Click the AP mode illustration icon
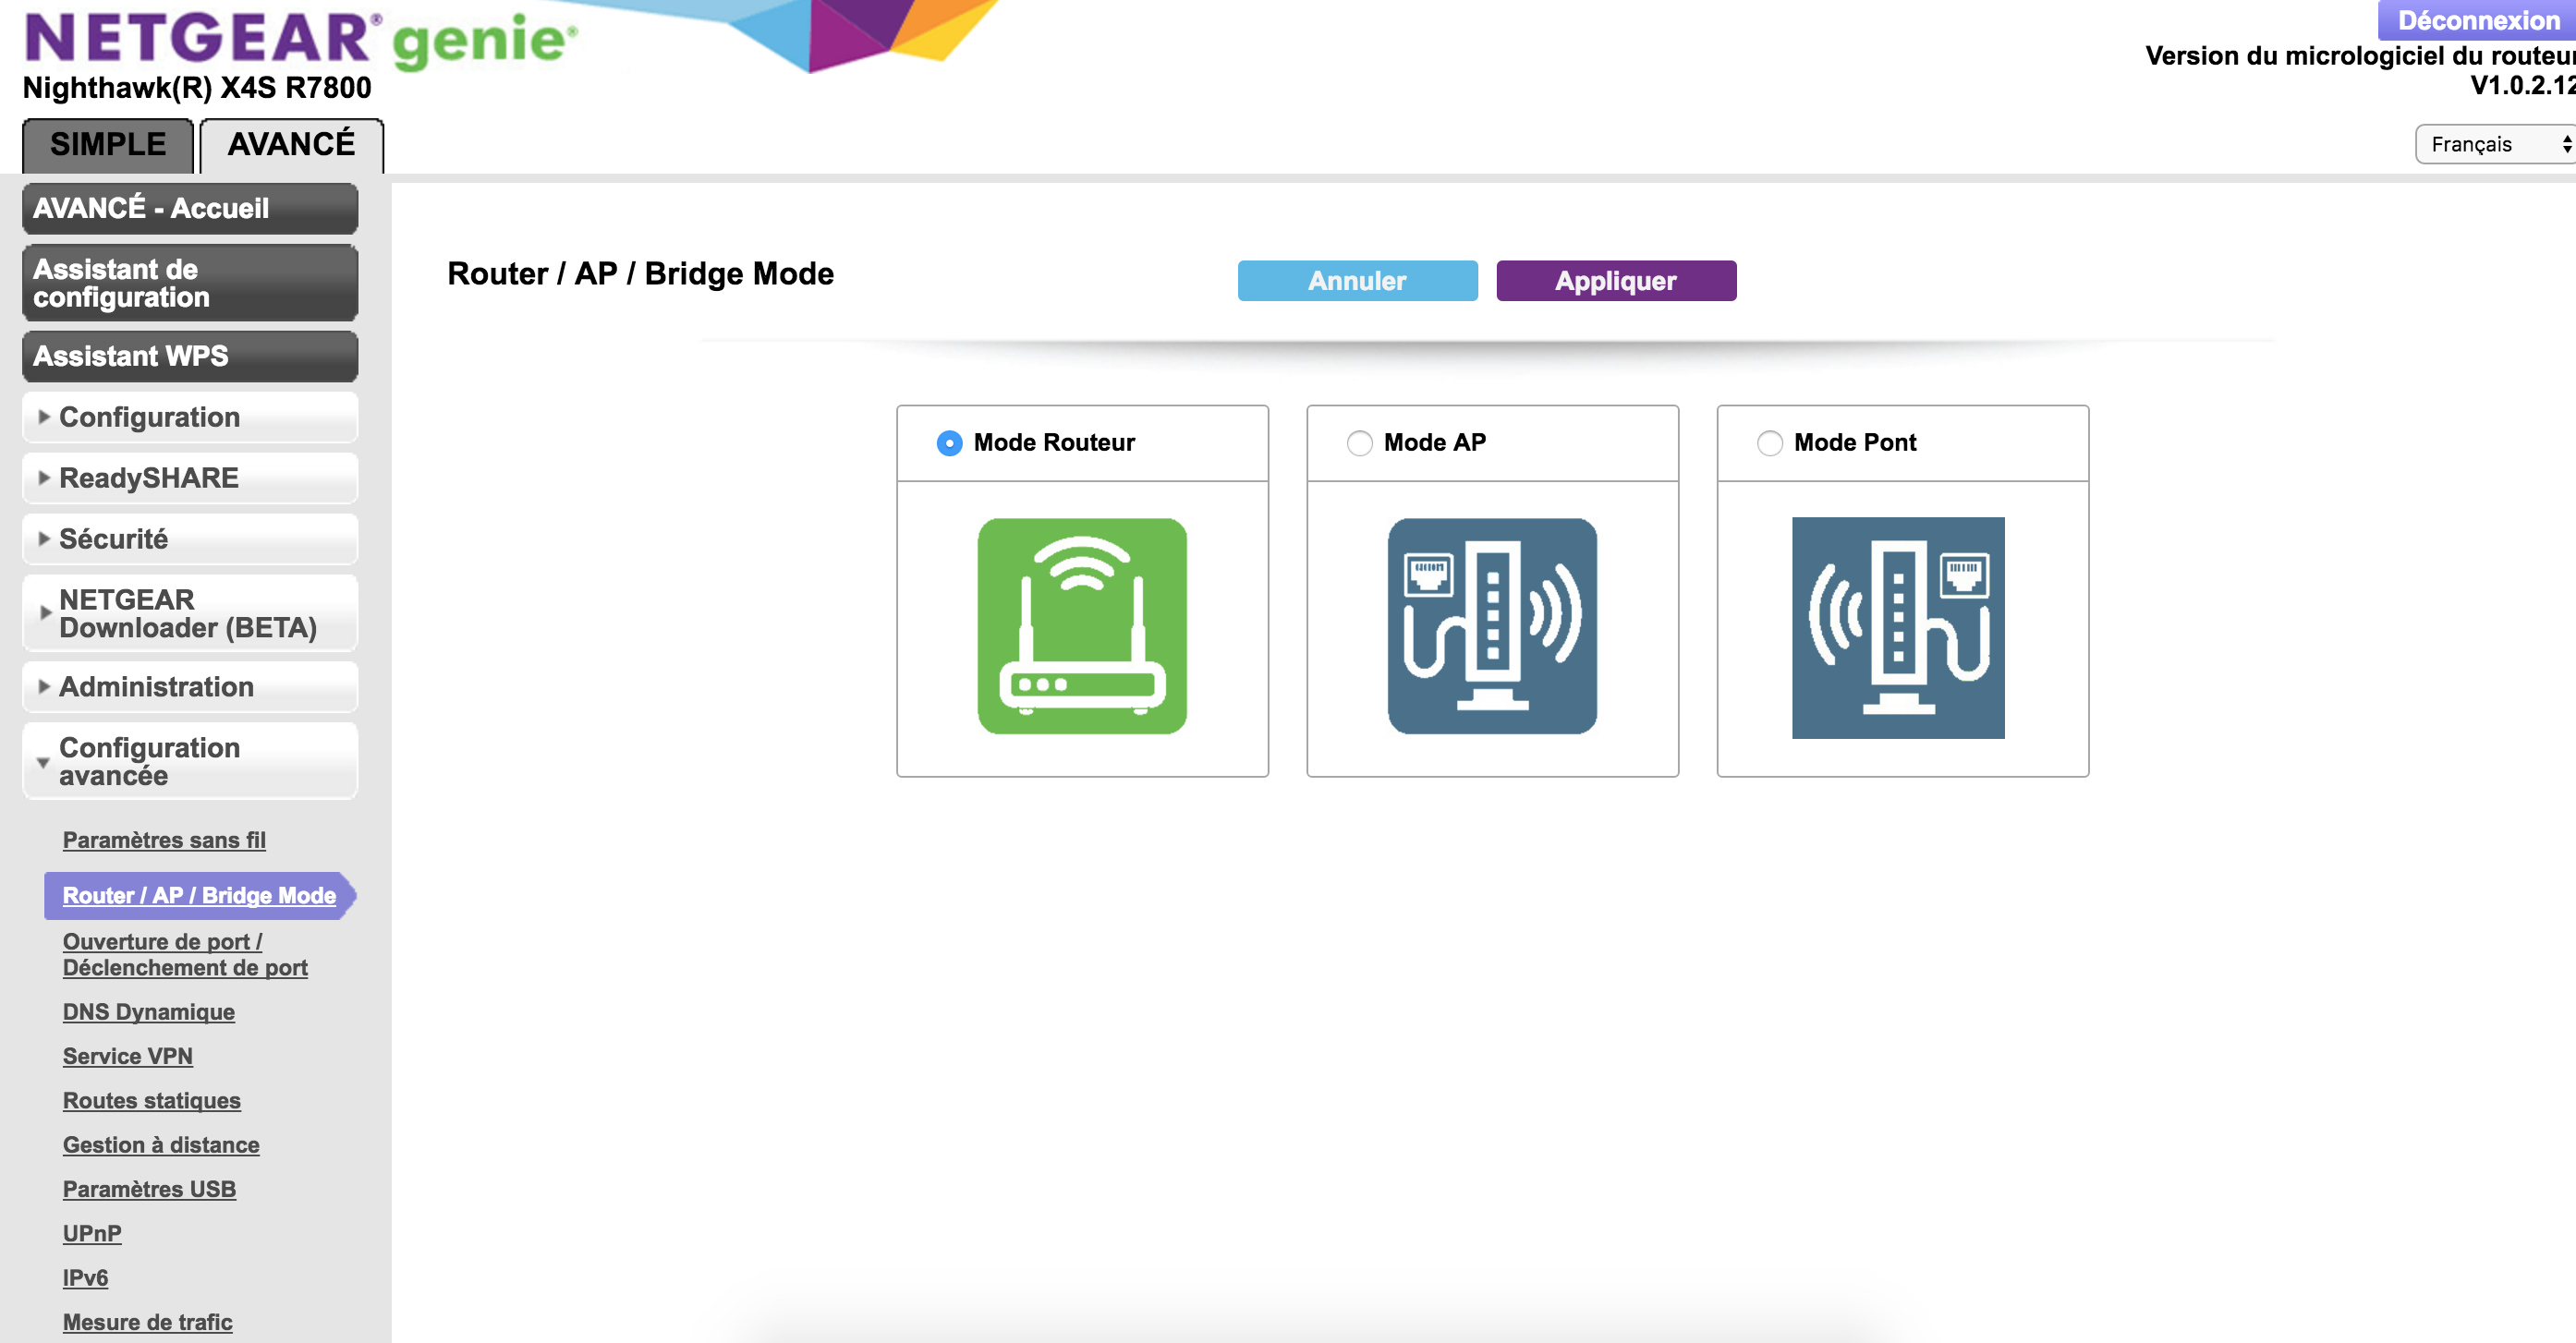This screenshot has height=1343, width=2576. coord(1492,626)
